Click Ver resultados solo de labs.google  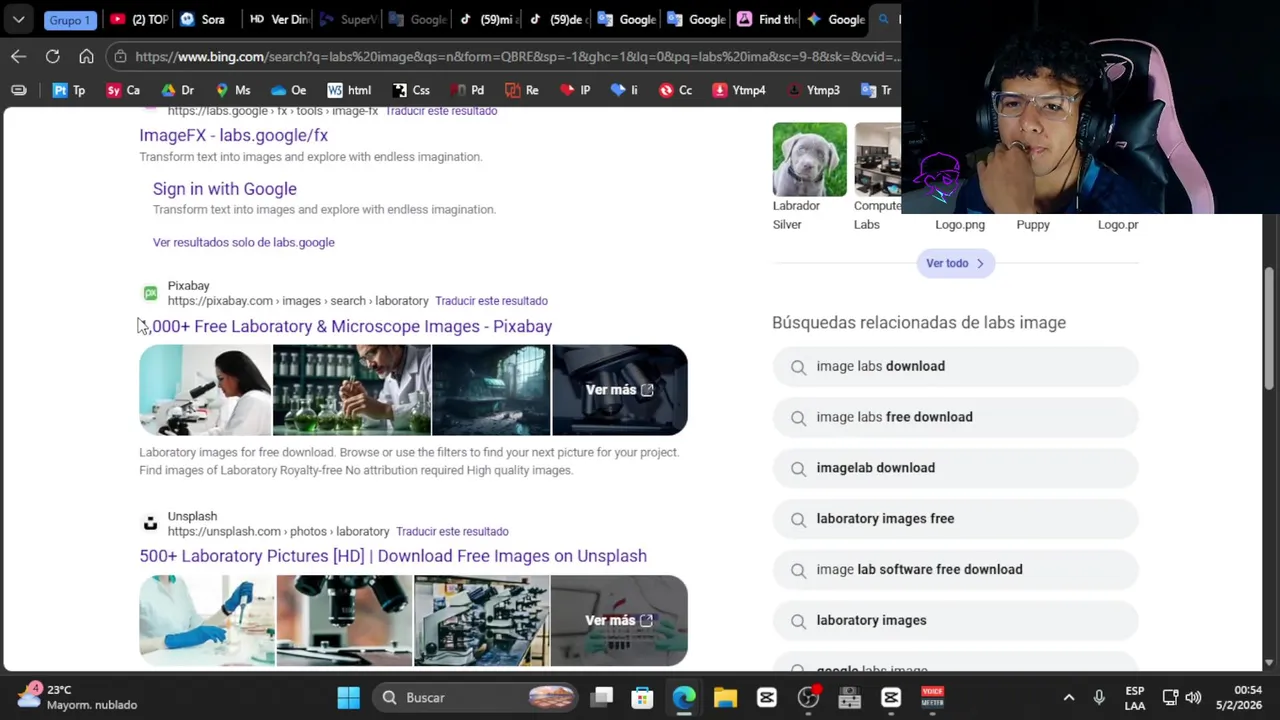tap(243, 242)
